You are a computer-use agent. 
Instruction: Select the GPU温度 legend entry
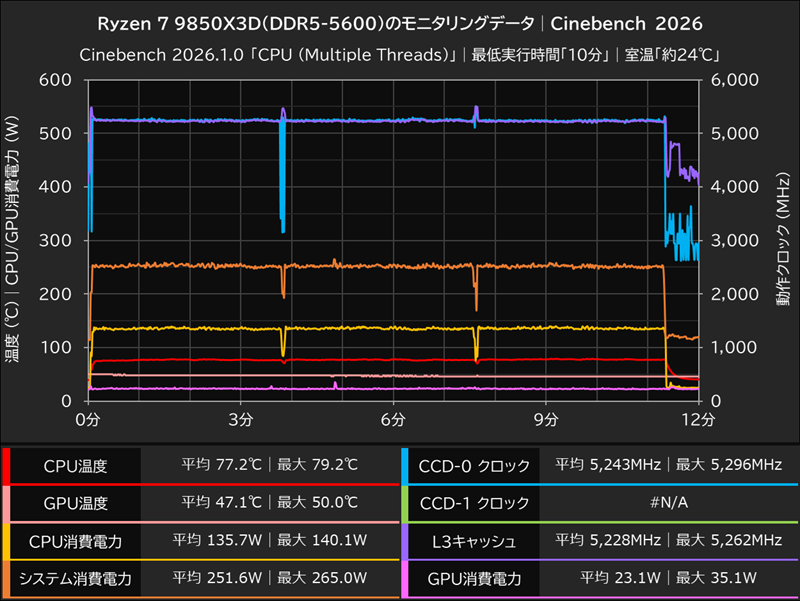pos(76,504)
